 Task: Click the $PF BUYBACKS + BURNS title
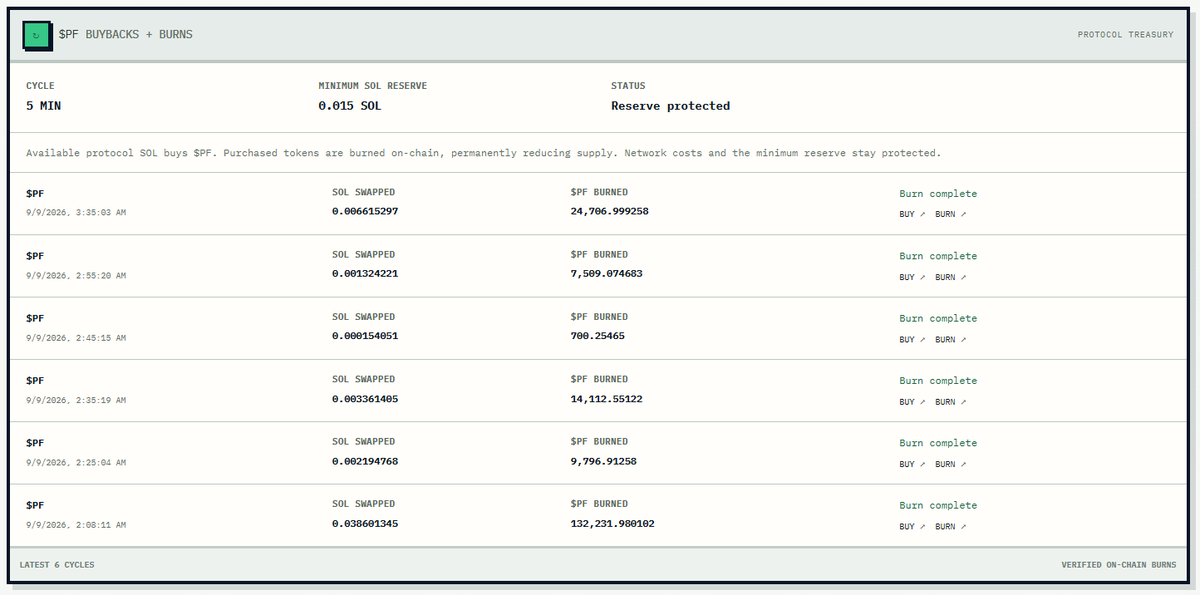tap(126, 34)
